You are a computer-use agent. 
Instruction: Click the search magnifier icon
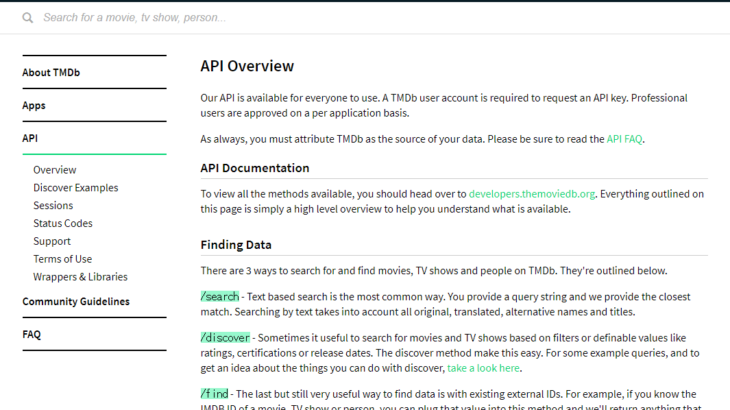tap(27, 18)
